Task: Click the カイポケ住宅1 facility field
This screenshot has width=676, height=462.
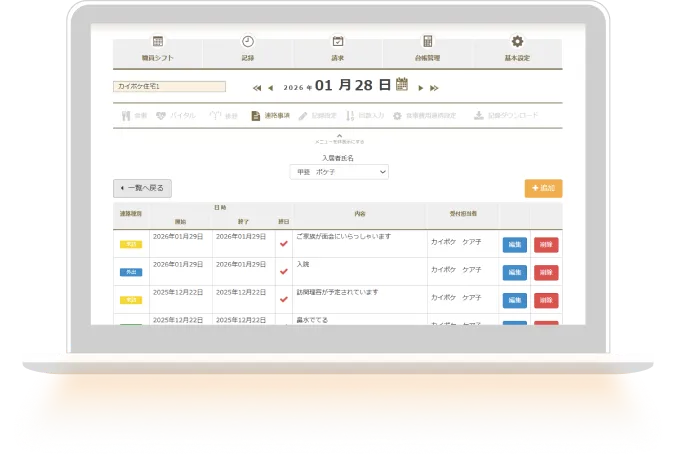Action: (169, 86)
